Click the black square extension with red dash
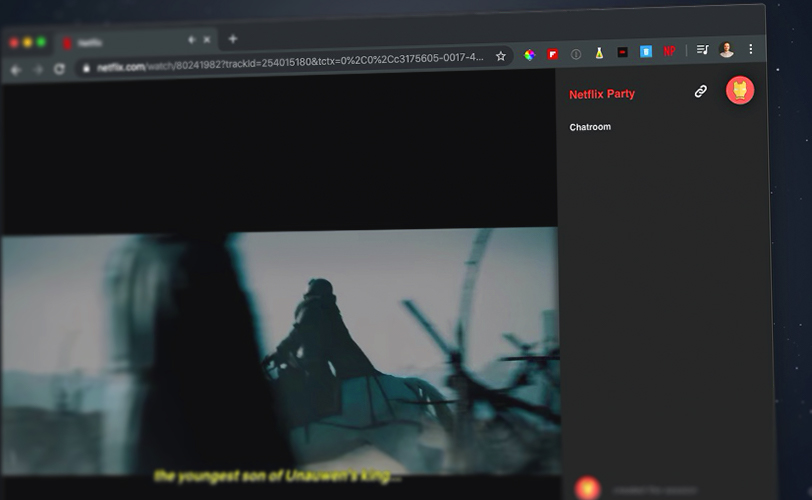812x500 pixels. [x=622, y=52]
